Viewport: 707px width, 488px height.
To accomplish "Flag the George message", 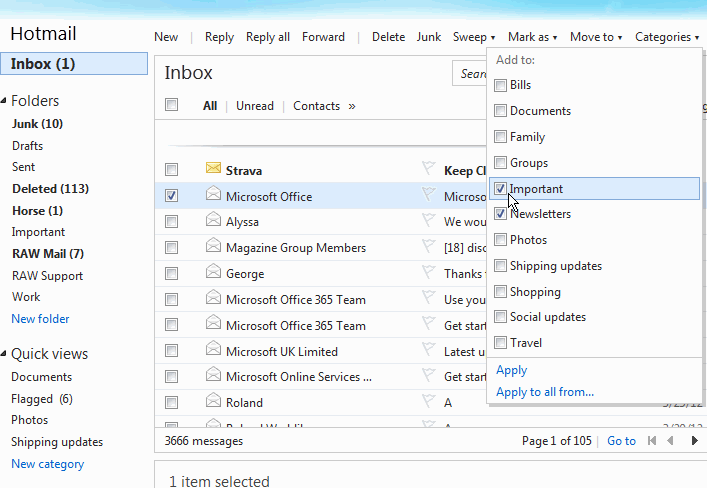I will coord(428,272).
